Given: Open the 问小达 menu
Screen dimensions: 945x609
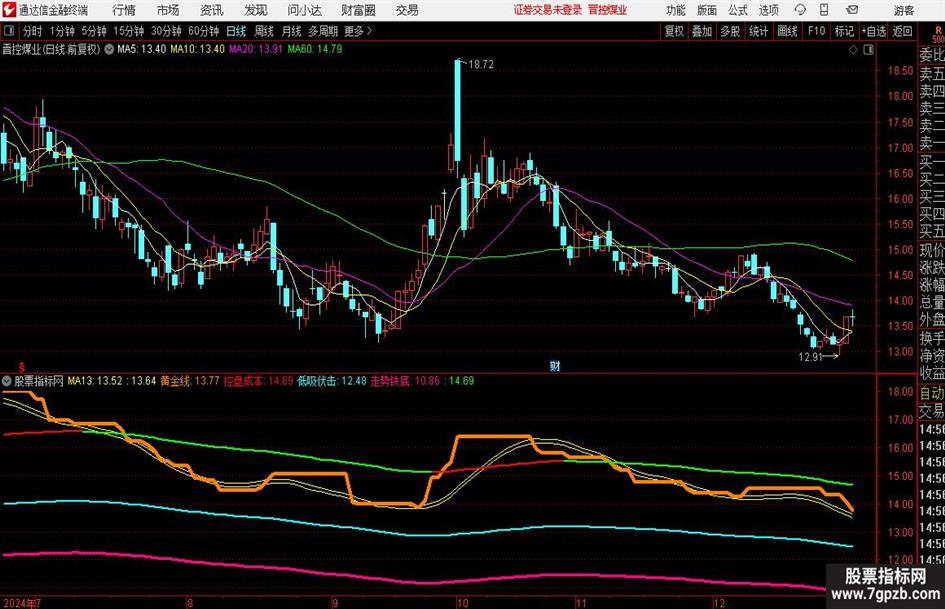Looking at the screenshot, I should 304,10.
